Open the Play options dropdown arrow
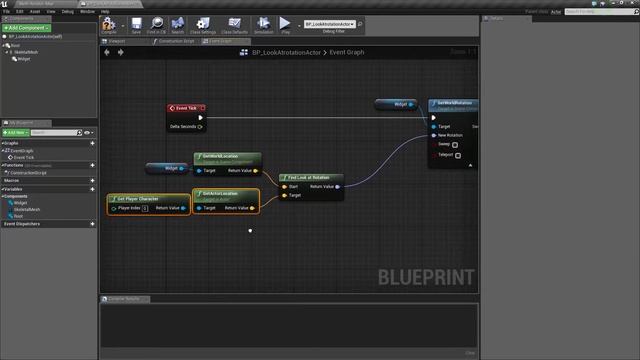This screenshot has height=360, width=640. 299,26
